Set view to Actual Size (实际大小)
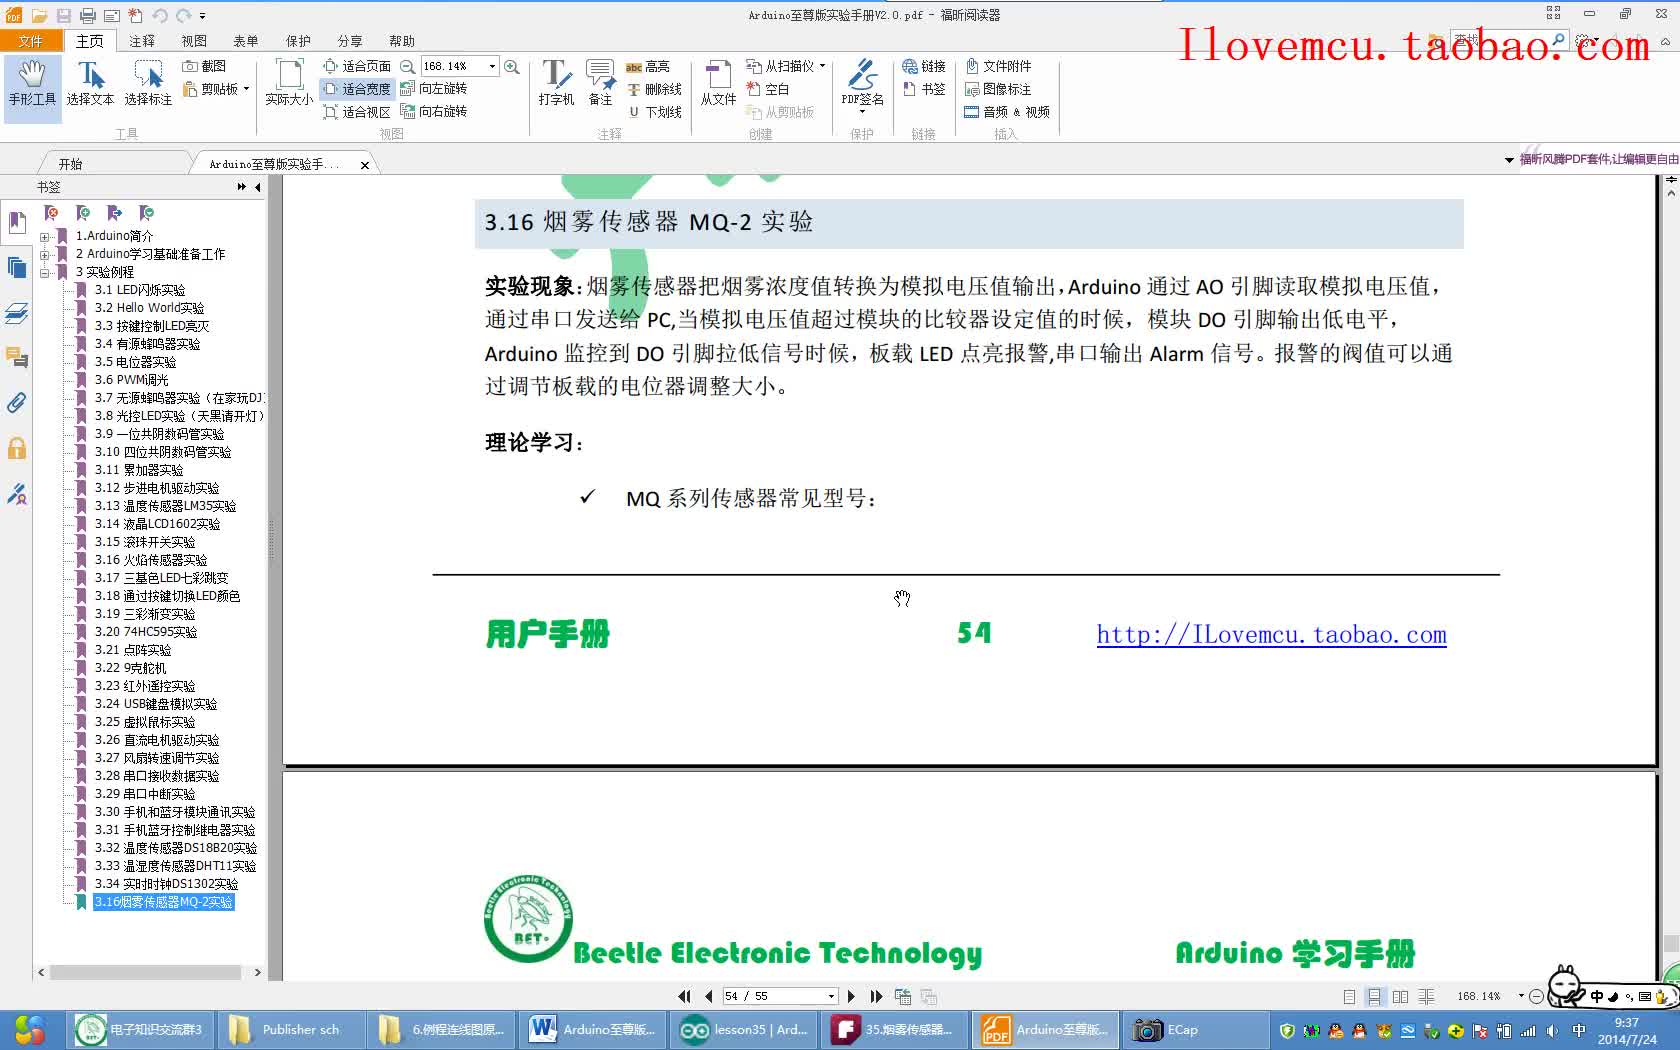This screenshot has width=1680, height=1050. pos(289,83)
